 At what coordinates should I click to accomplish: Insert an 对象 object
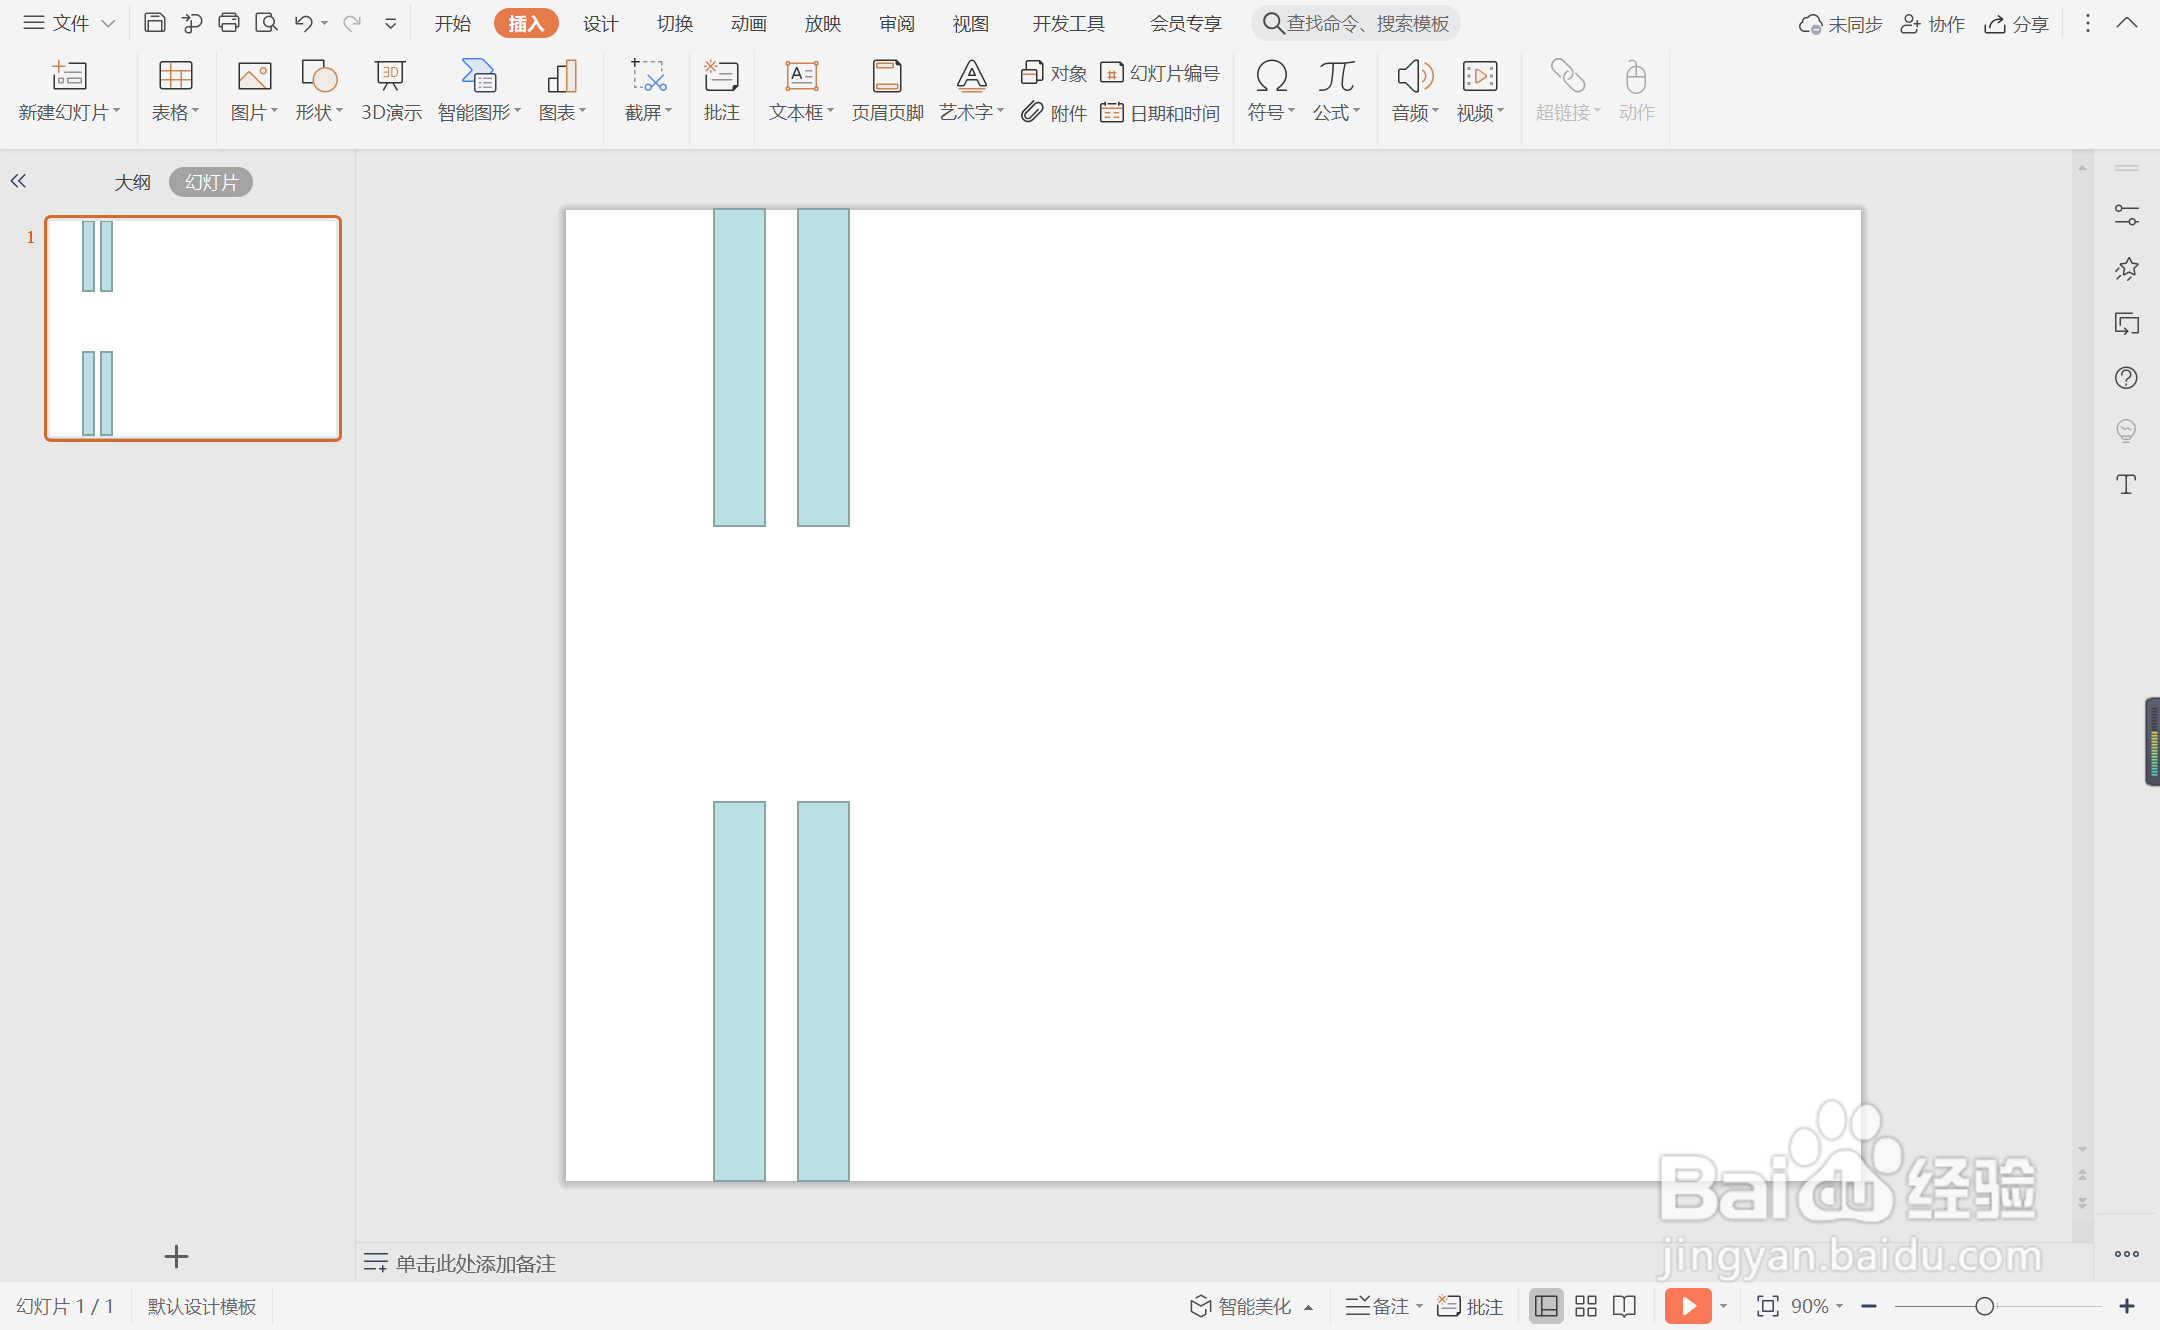[x=1054, y=73]
